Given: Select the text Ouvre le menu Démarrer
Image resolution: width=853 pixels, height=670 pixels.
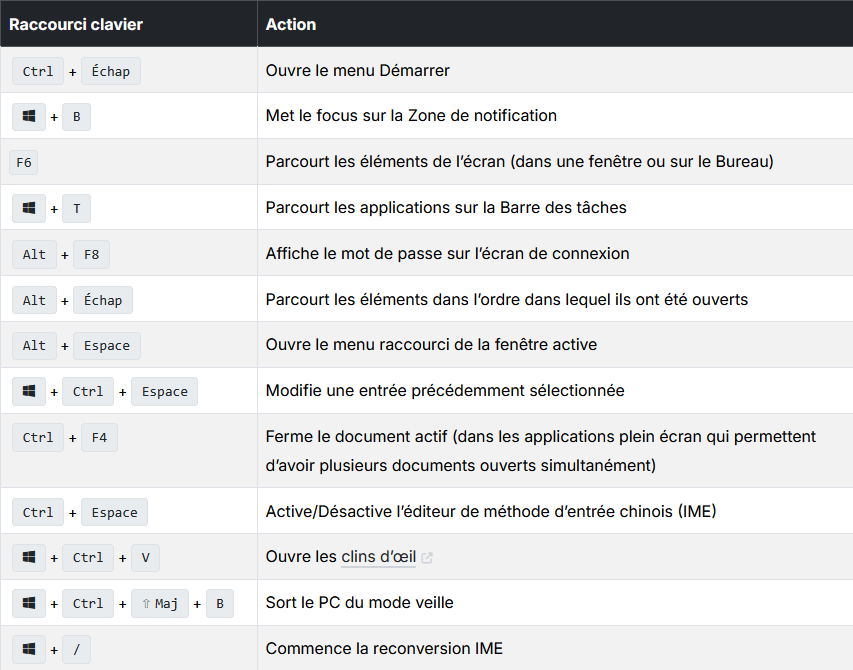Looking at the screenshot, I should (x=357, y=71).
